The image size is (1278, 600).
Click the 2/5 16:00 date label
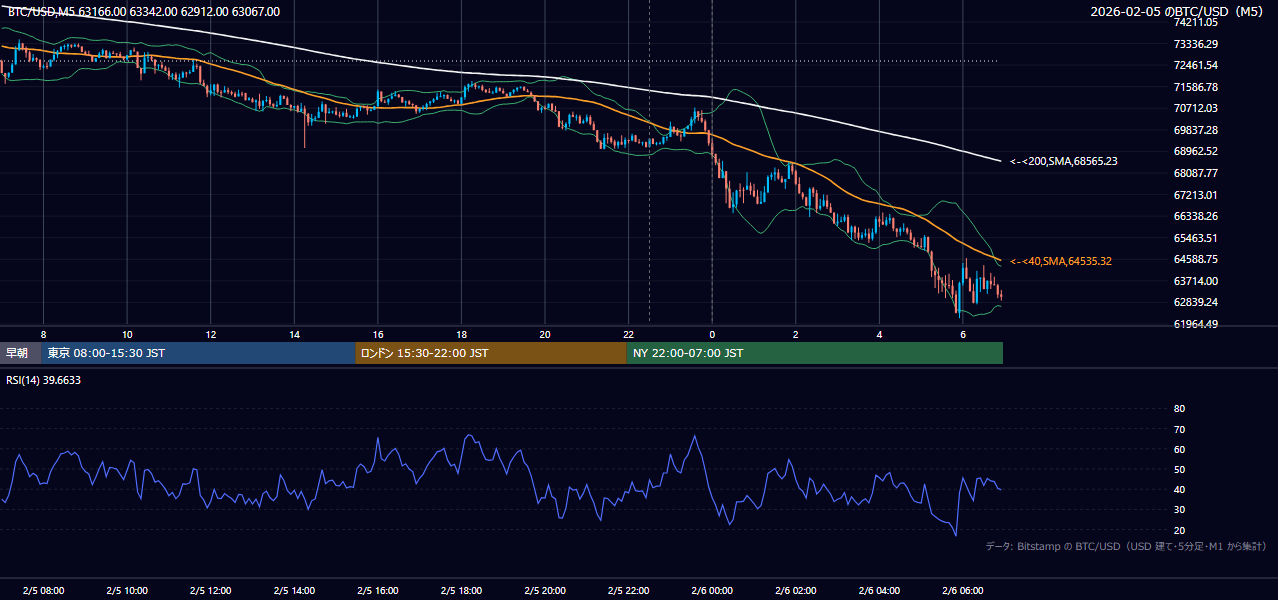pos(378,591)
